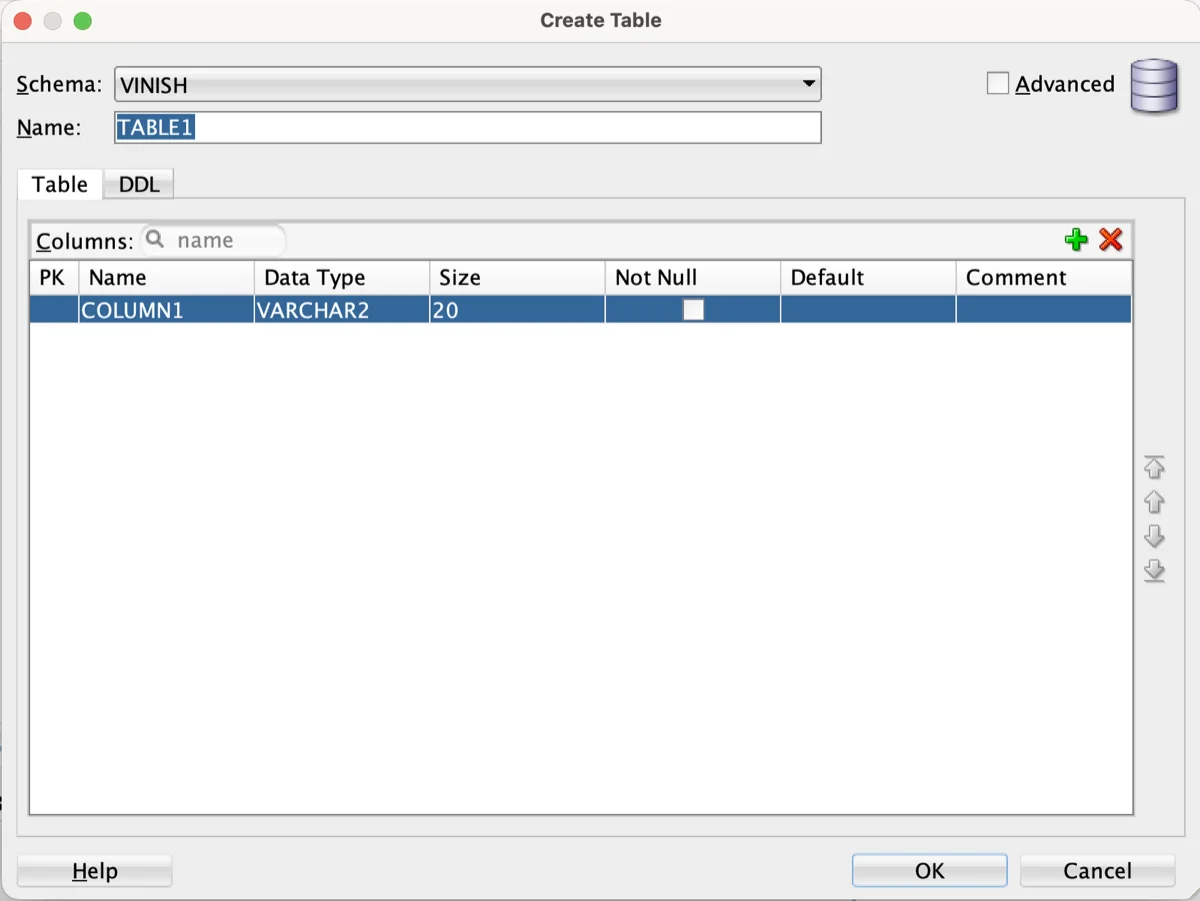This screenshot has height=901, width=1200.
Task: Click magnifier icon in column search field
Action: pyautogui.click(x=155, y=240)
